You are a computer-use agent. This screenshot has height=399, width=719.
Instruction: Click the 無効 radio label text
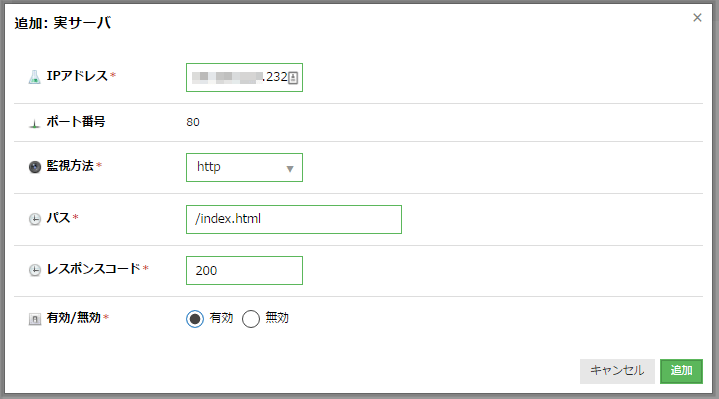(277, 317)
